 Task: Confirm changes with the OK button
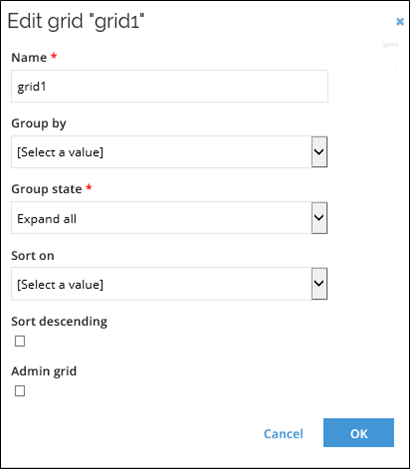pyautogui.click(x=359, y=433)
